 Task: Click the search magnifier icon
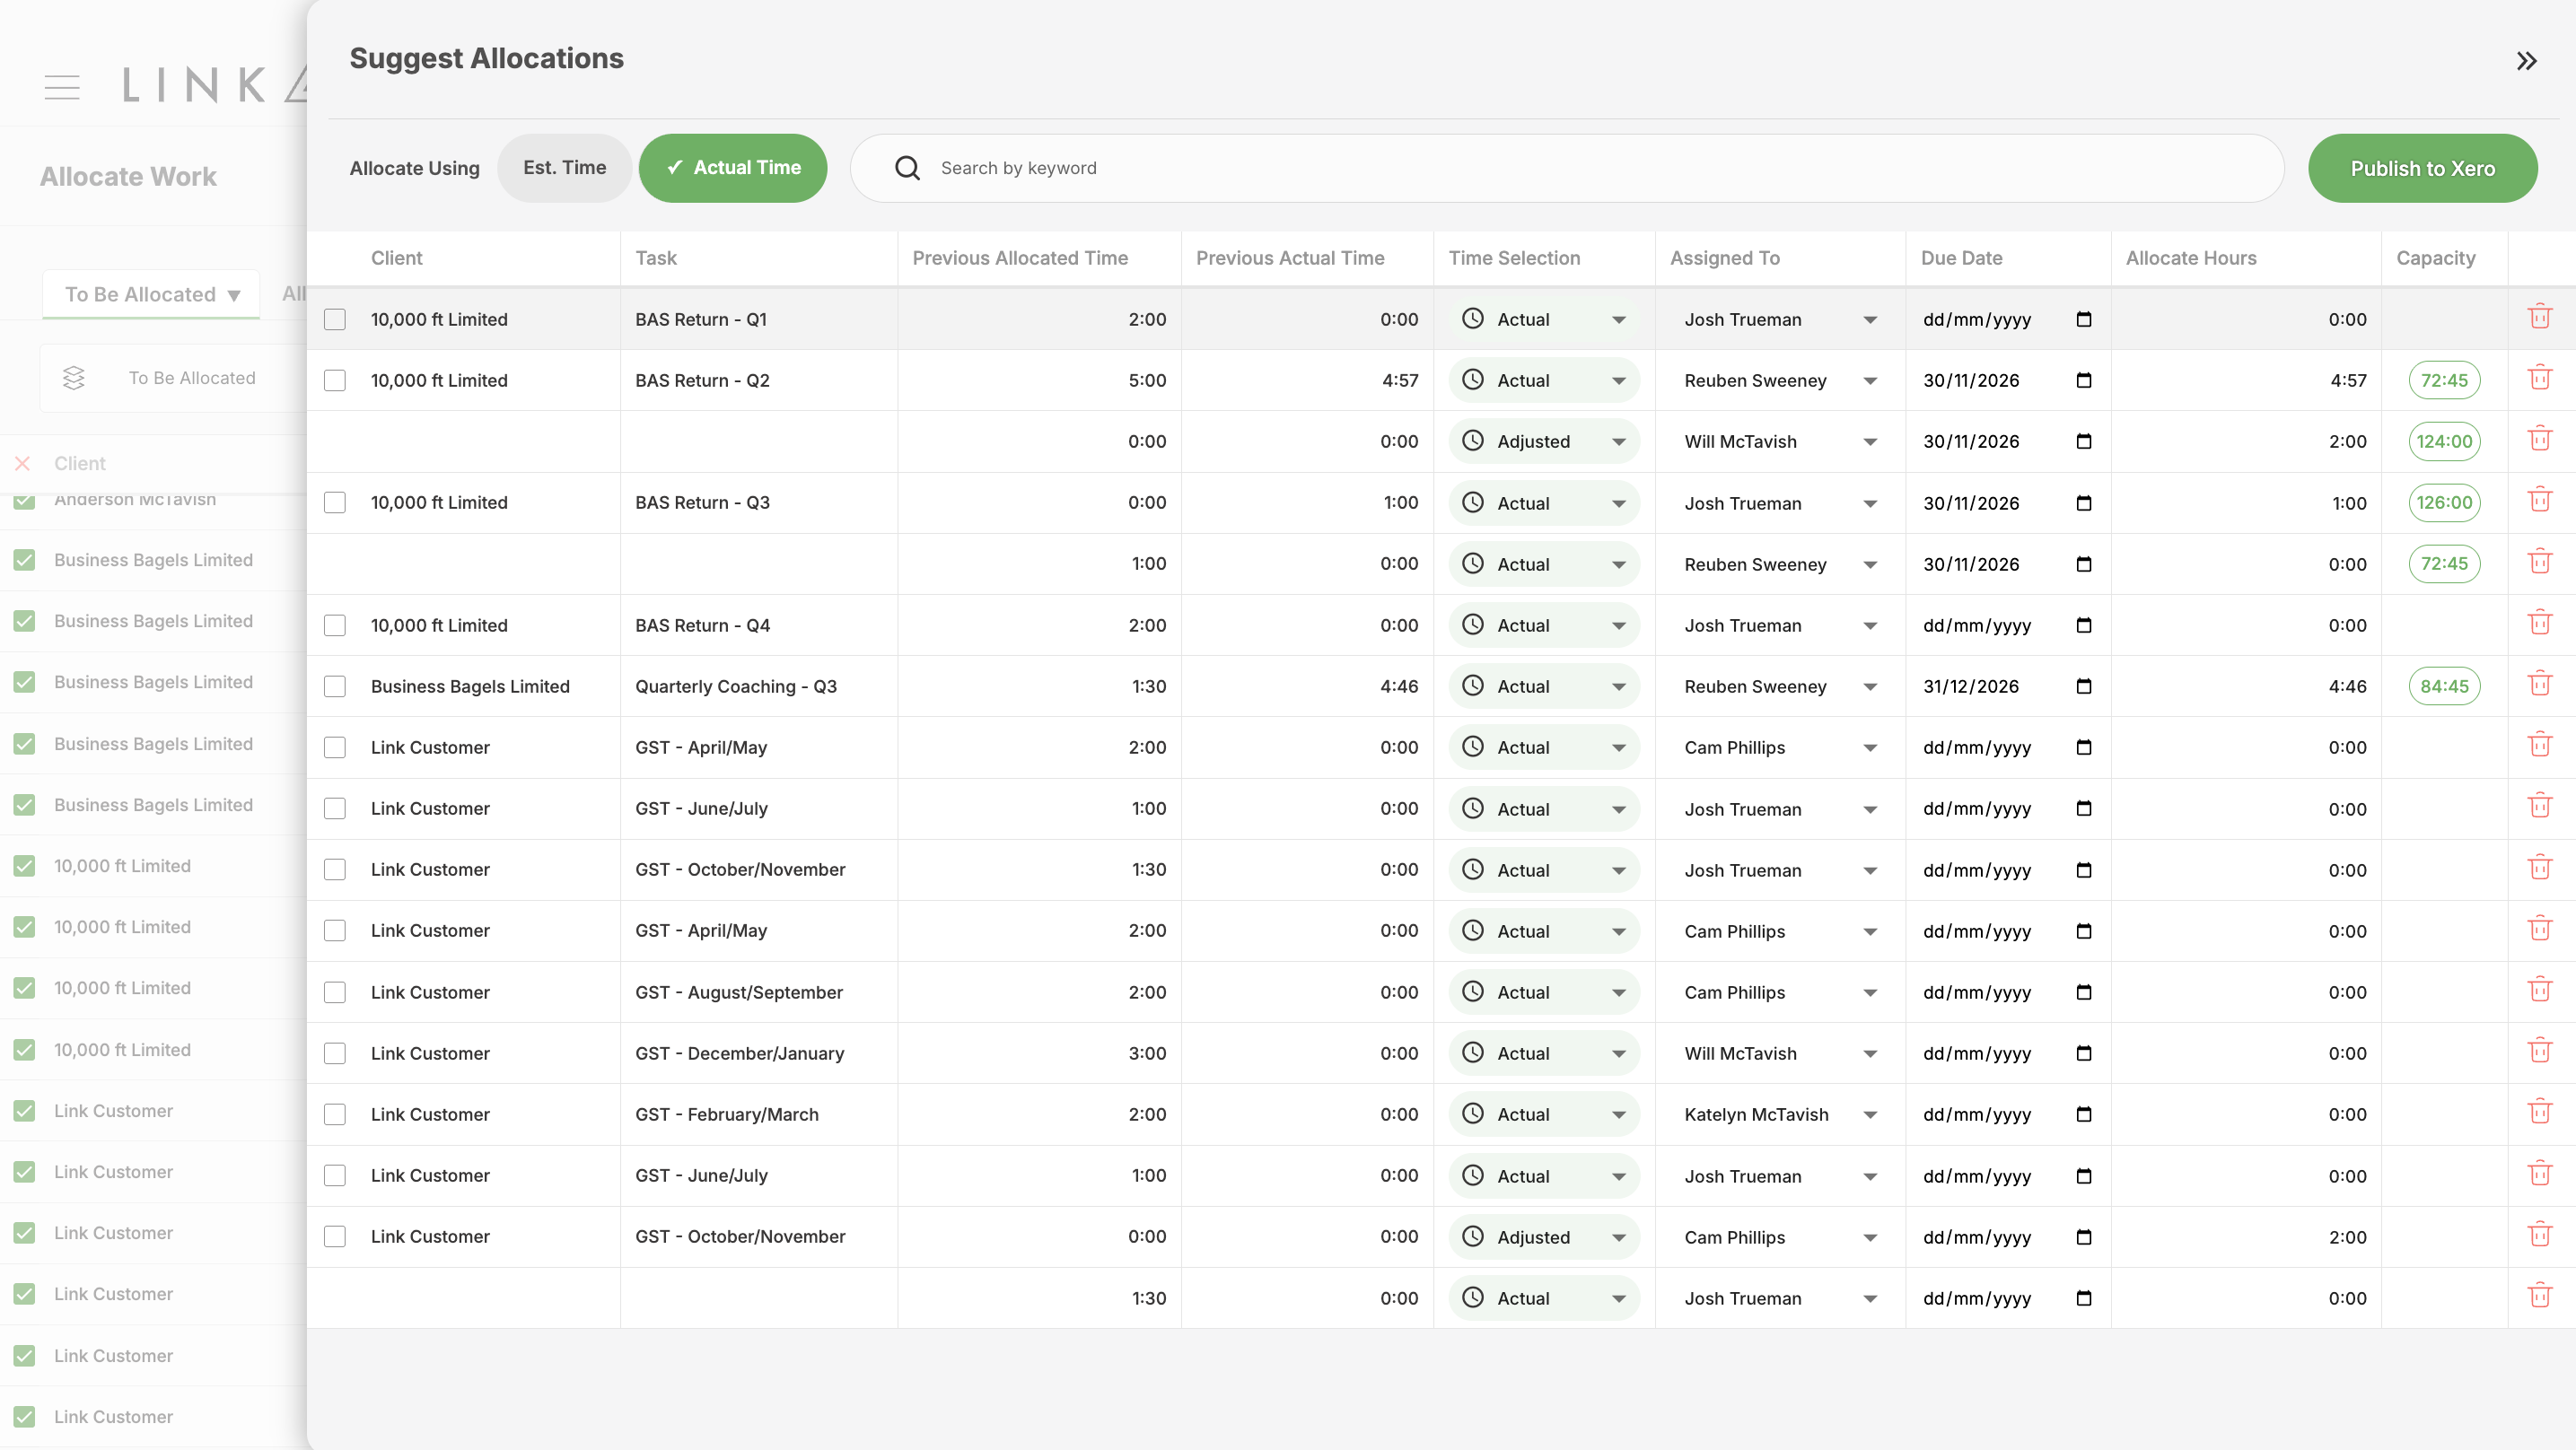click(907, 168)
